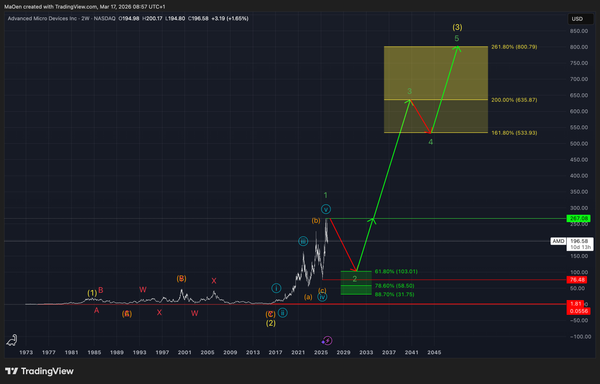
Task: Select the orange lowercase (c) wave label
Action: click(x=322, y=291)
